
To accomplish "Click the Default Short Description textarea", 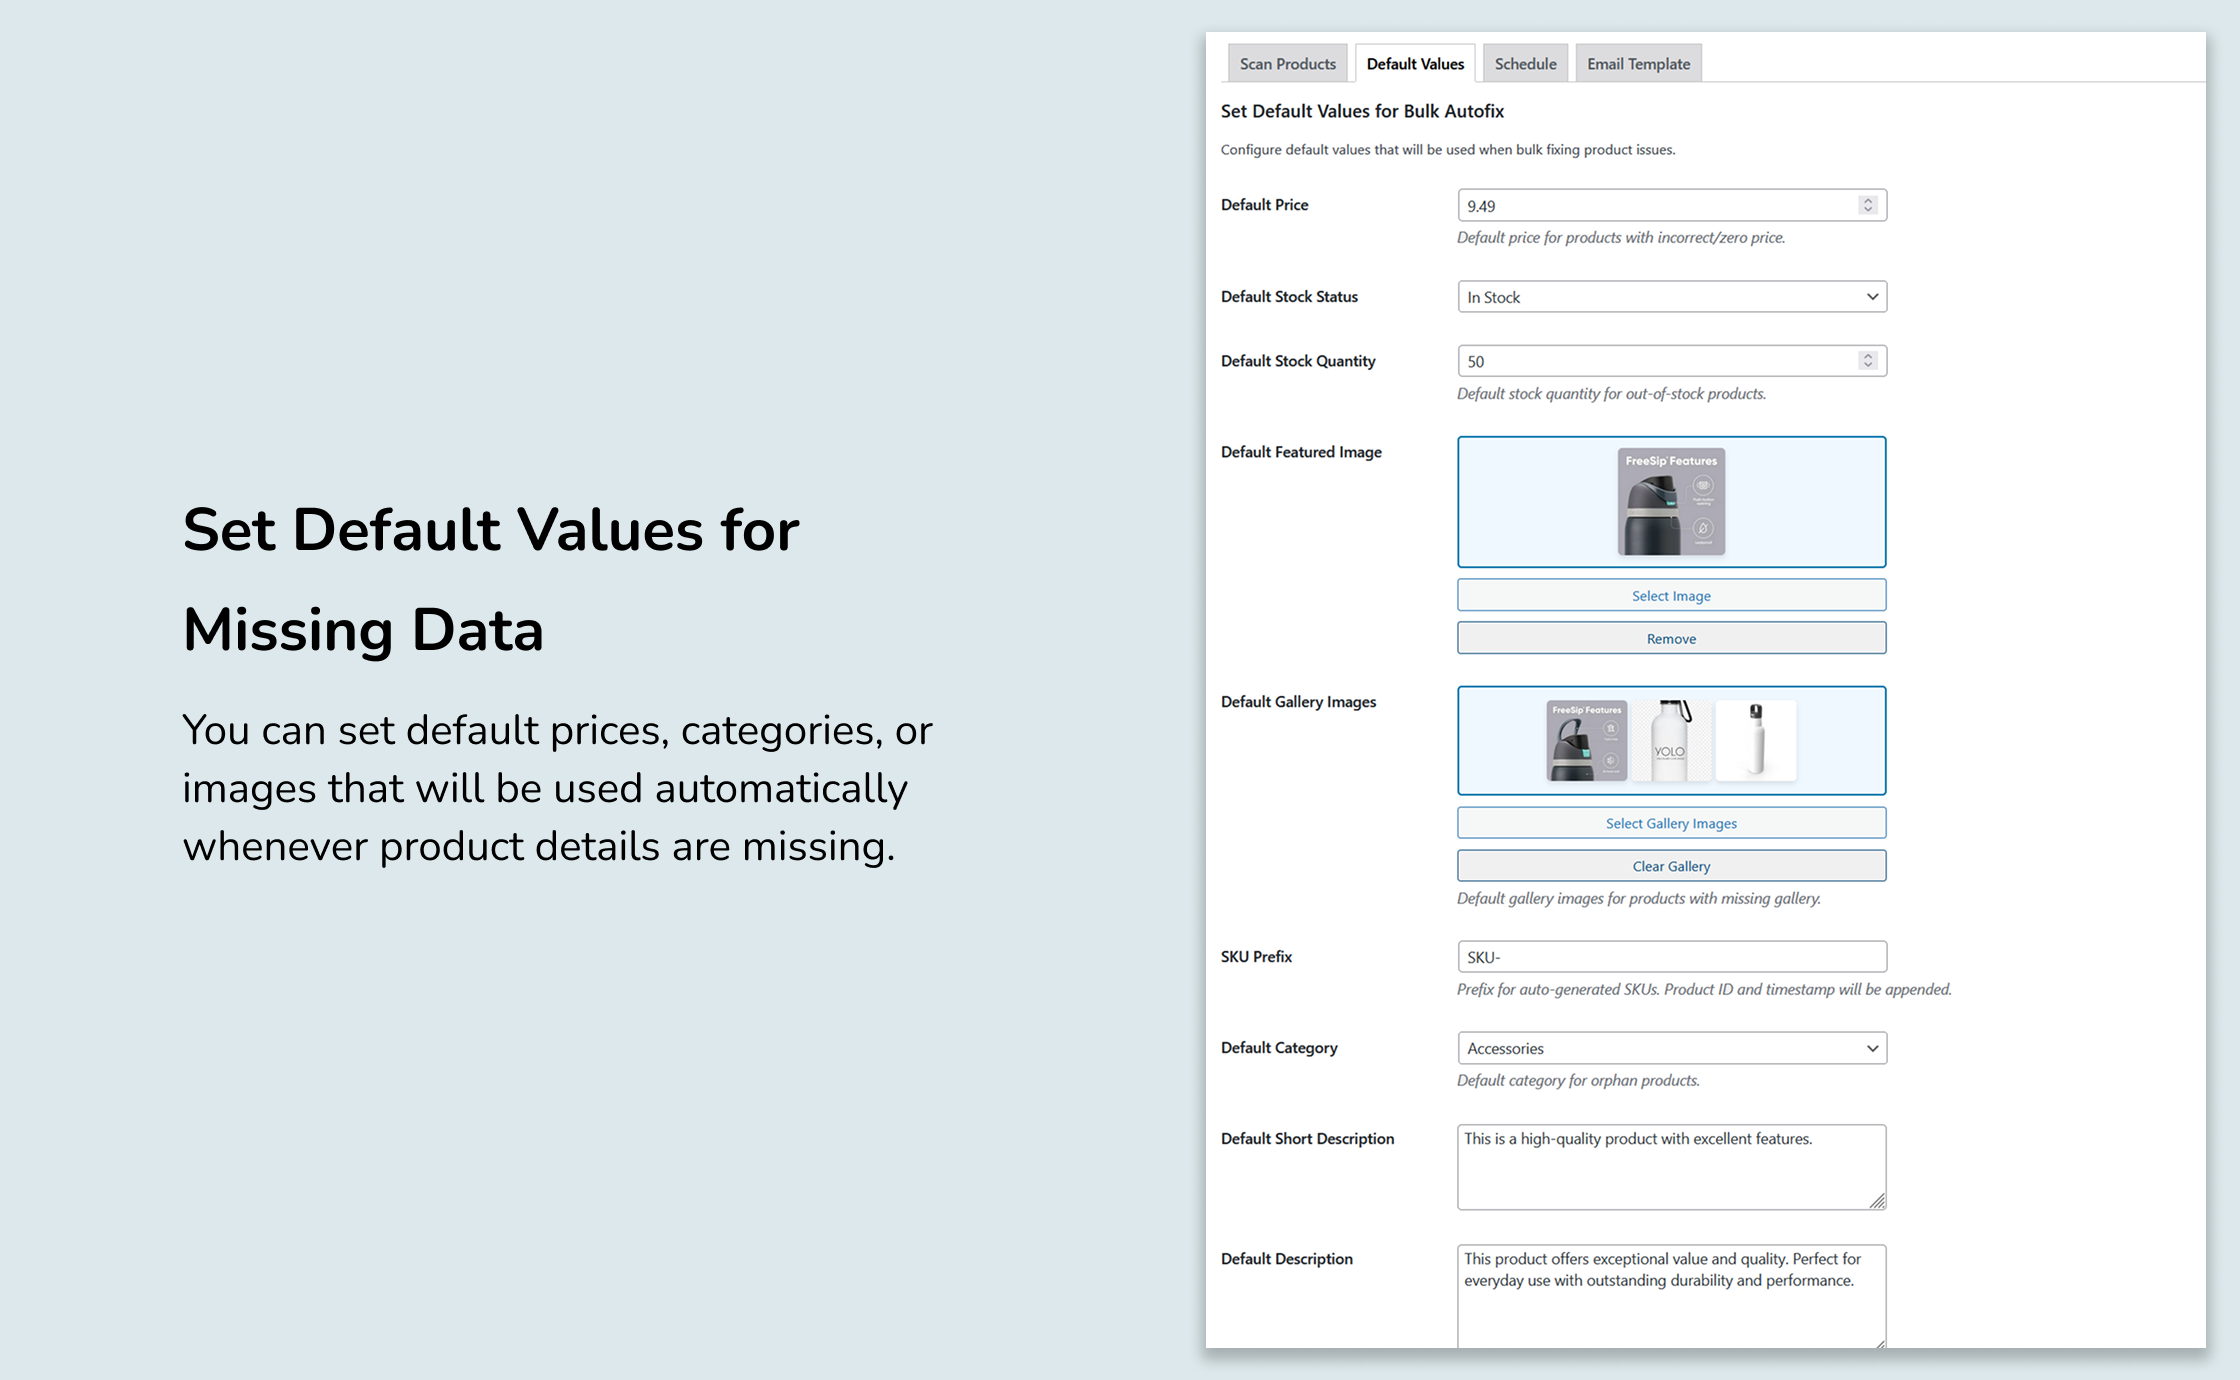I will (x=1671, y=1167).
